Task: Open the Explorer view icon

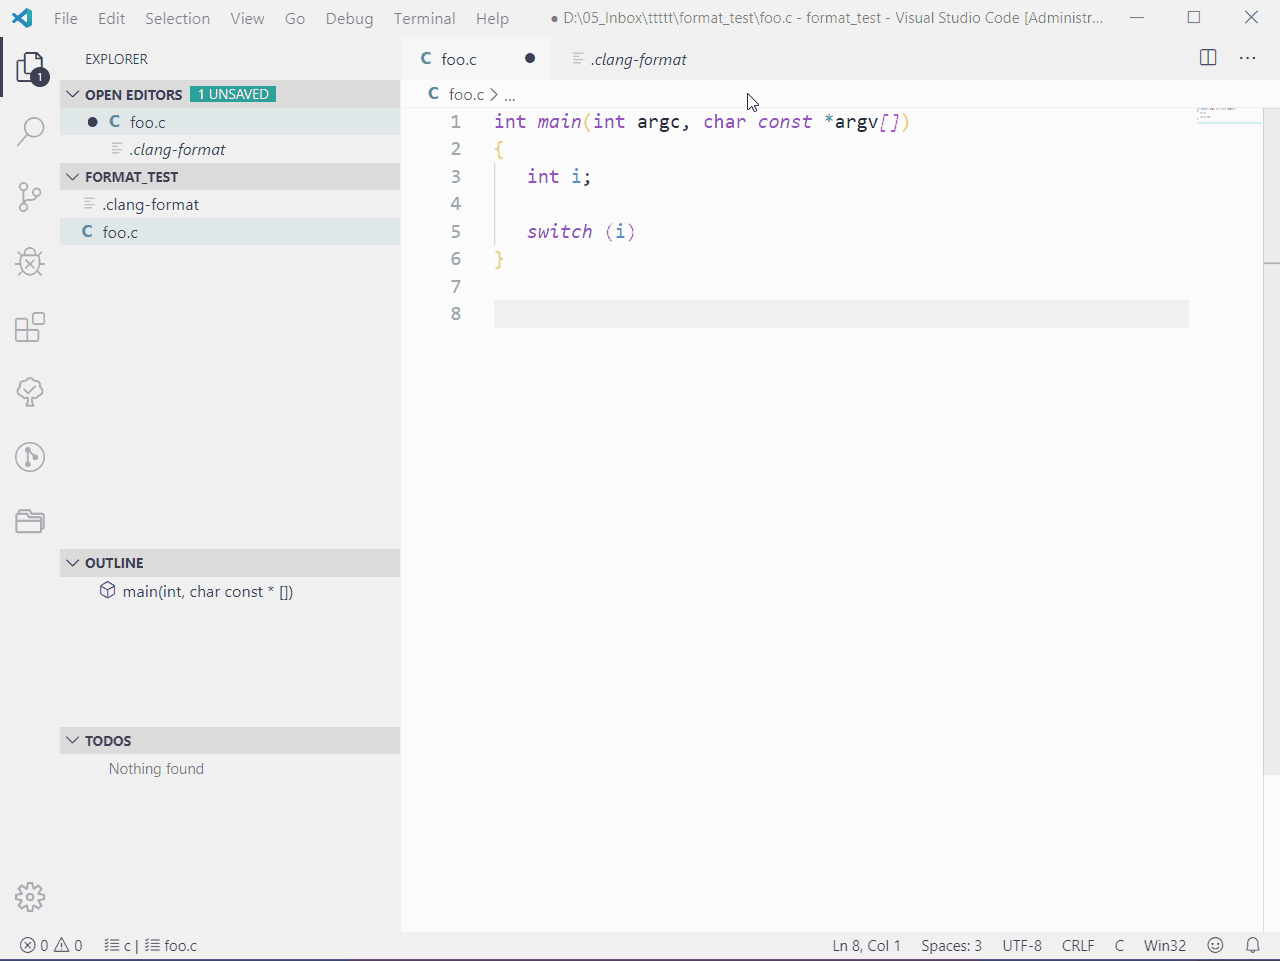Action: [30, 67]
